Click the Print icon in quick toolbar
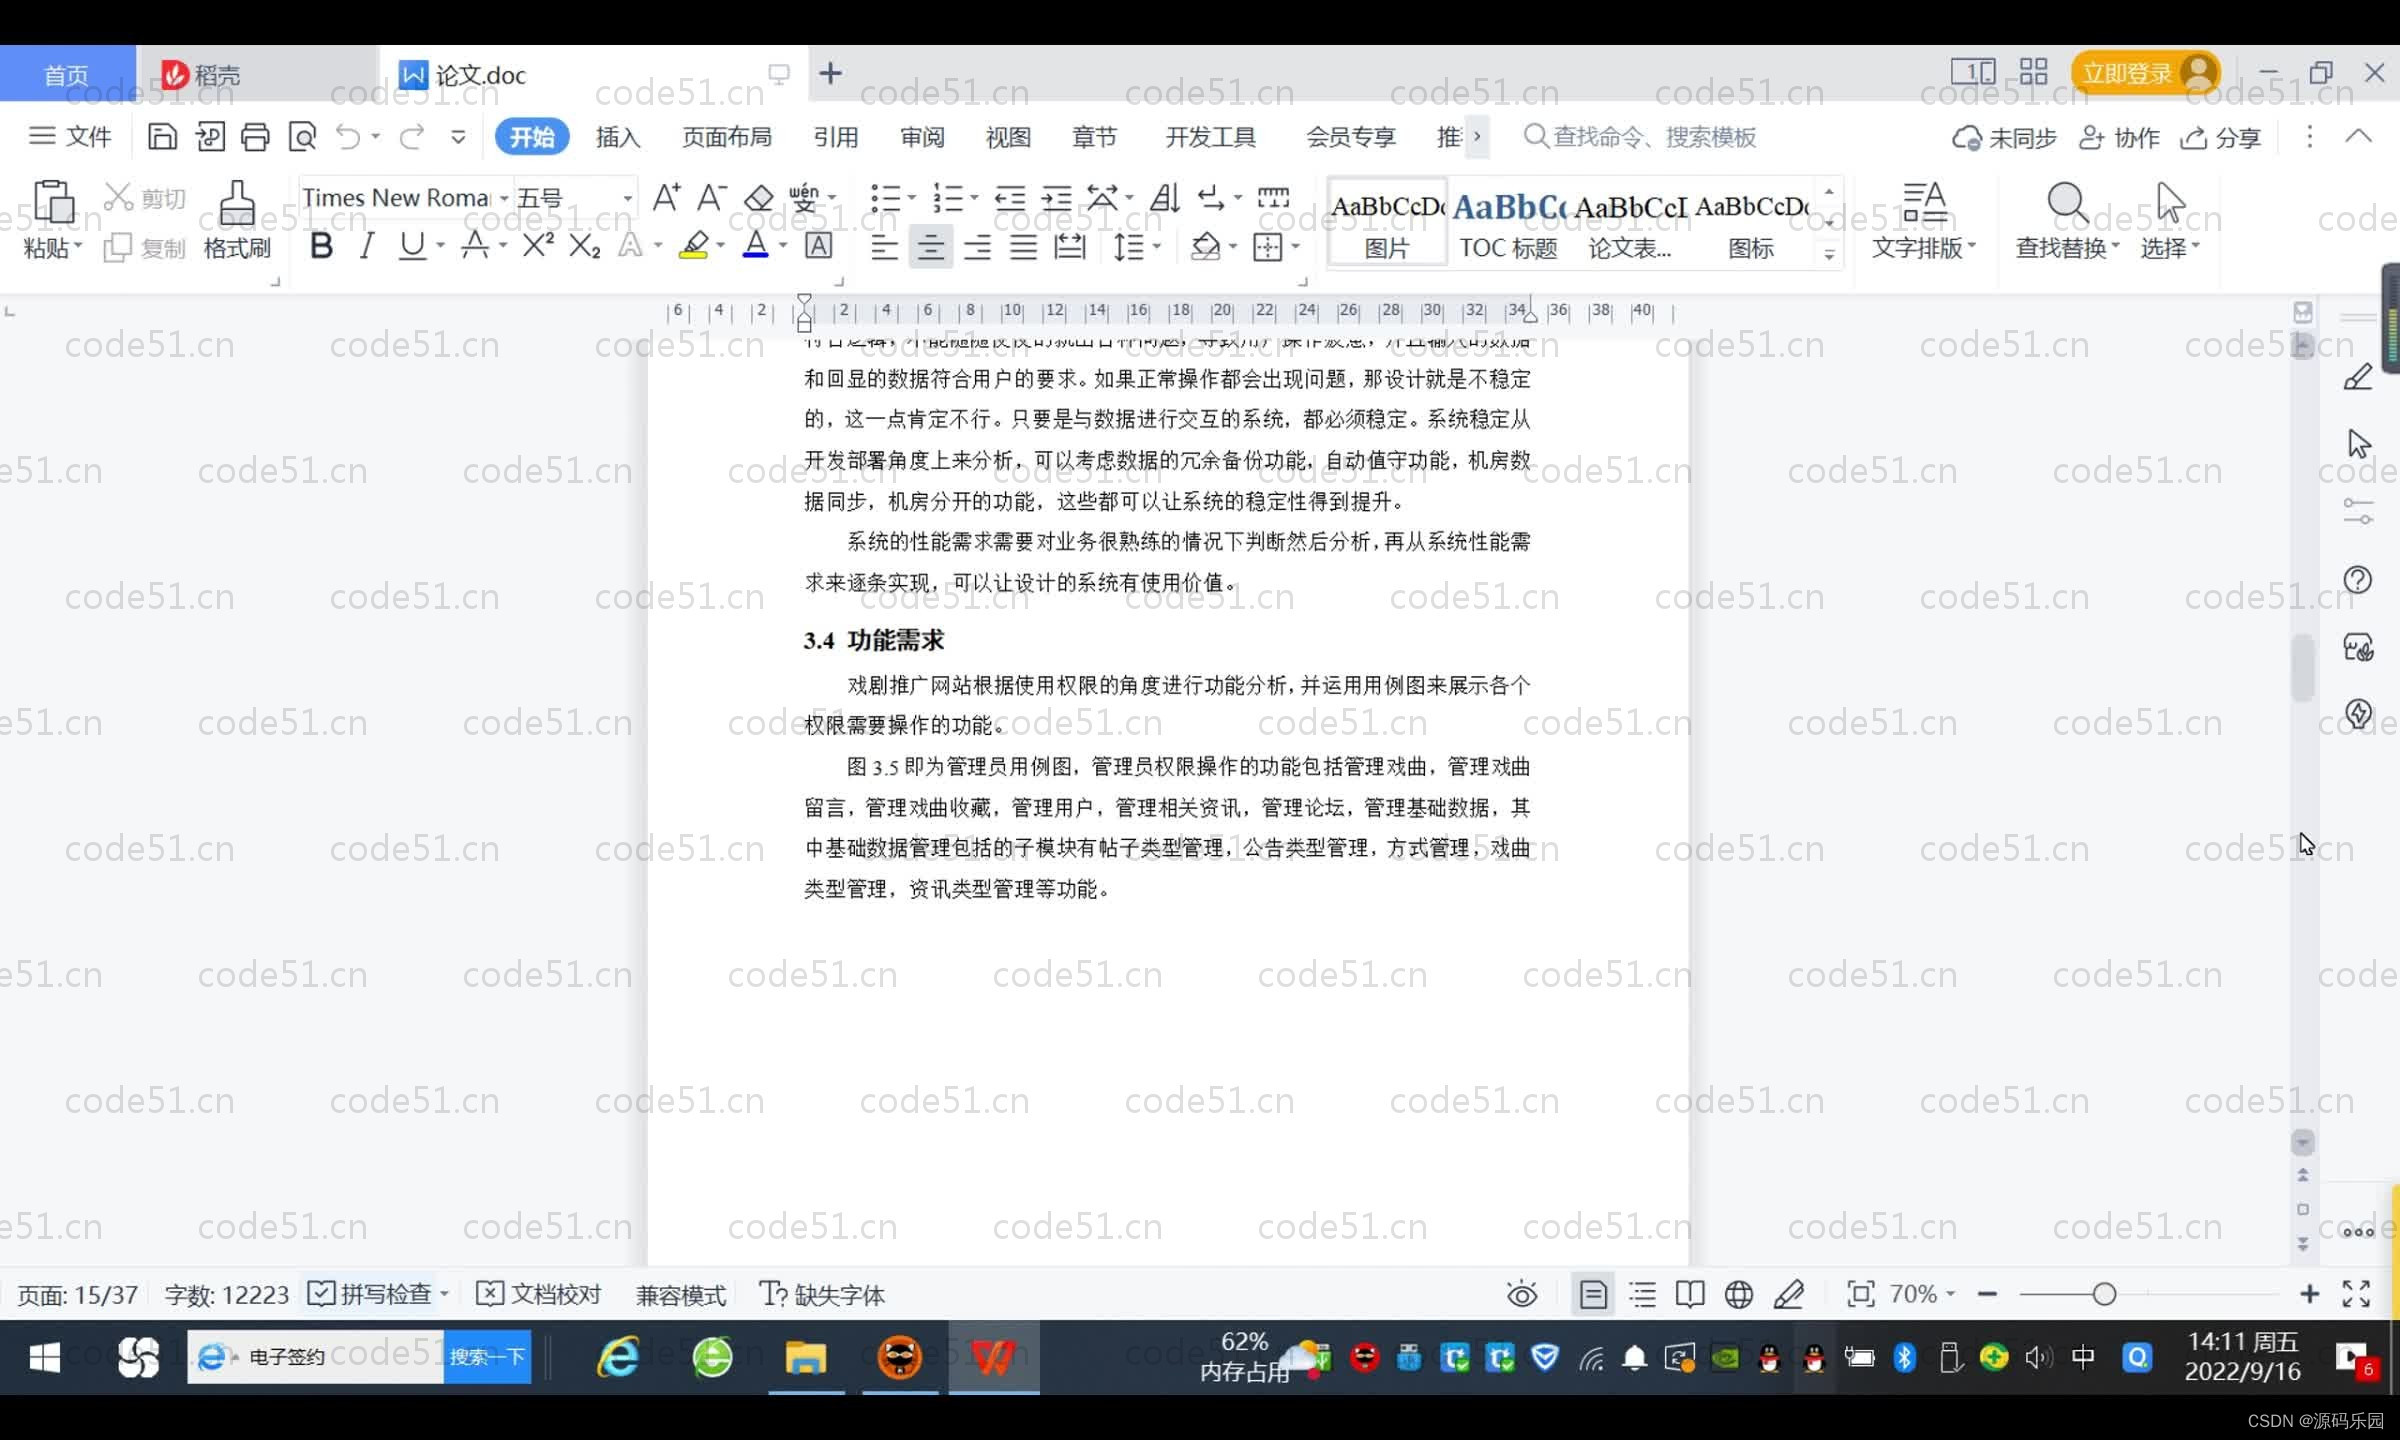2400x1440 pixels. click(x=255, y=137)
